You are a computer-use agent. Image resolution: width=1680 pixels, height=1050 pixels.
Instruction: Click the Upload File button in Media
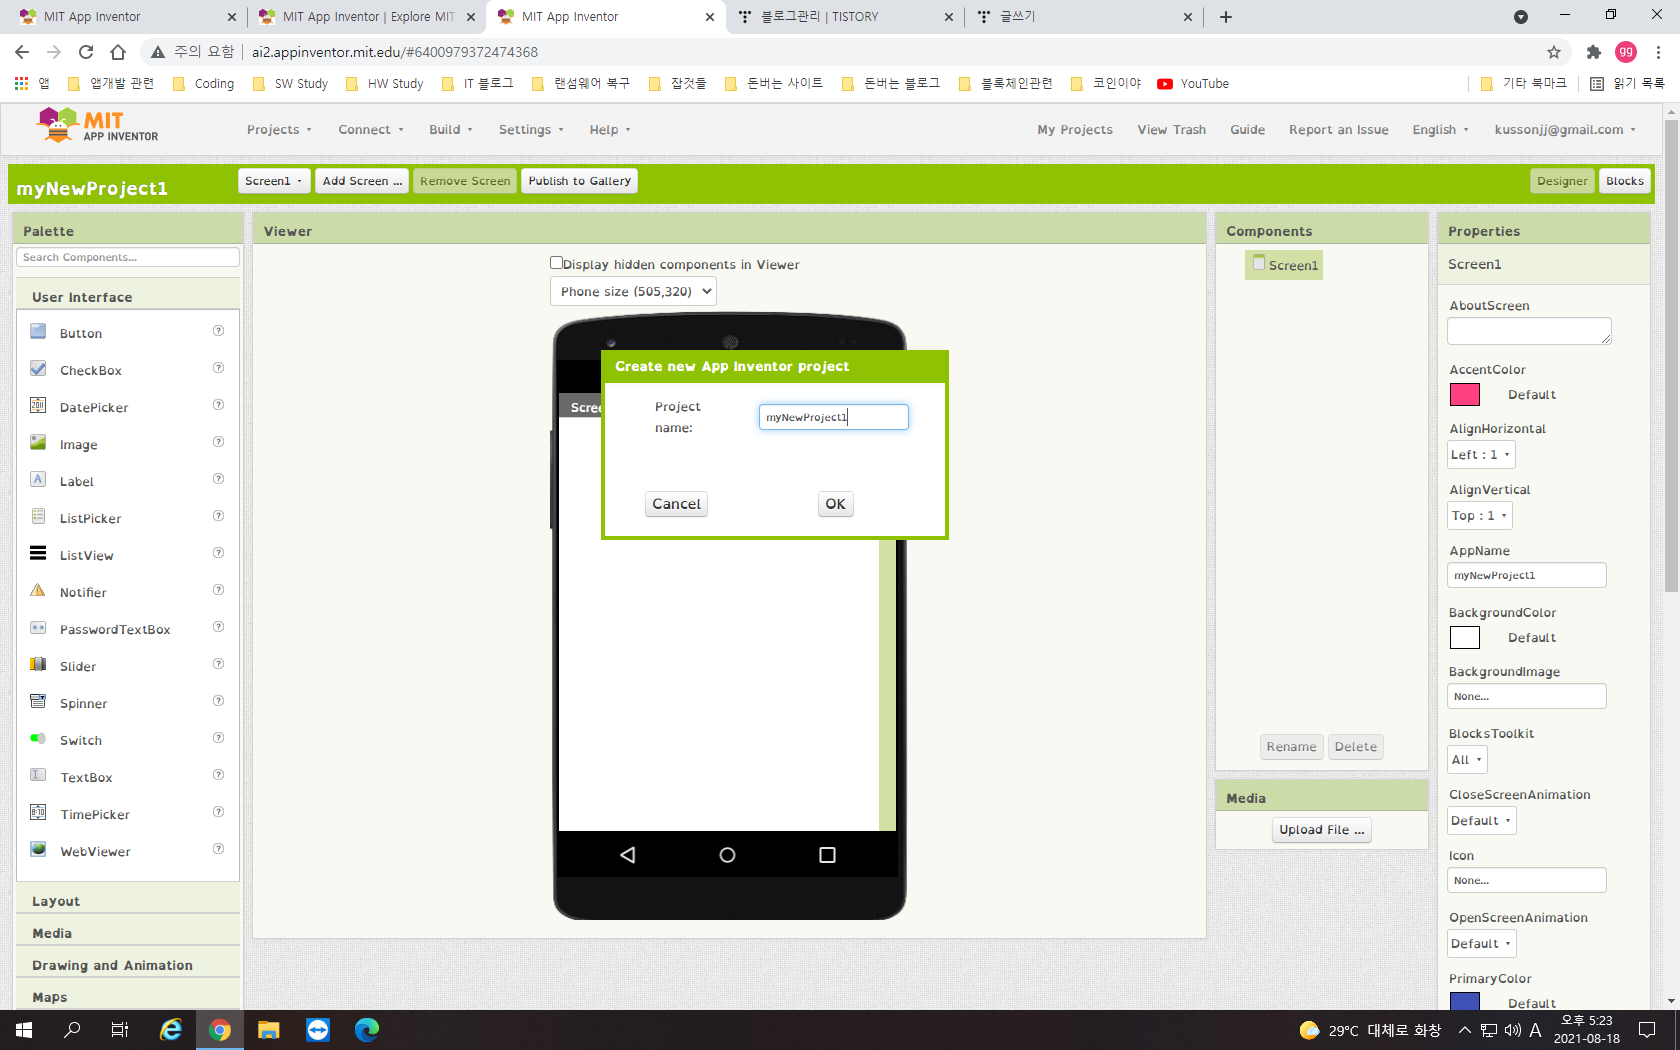pyautogui.click(x=1322, y=830)
